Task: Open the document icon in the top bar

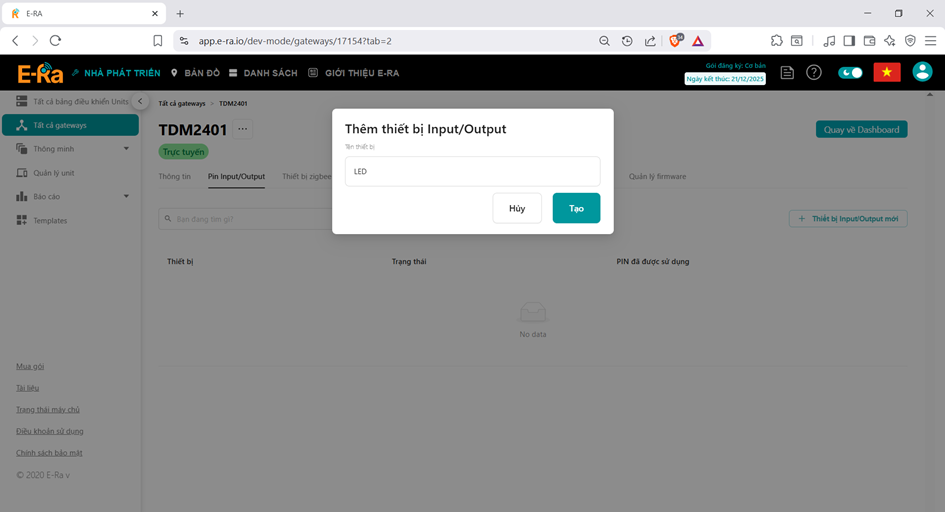Action: coord(788,73)
